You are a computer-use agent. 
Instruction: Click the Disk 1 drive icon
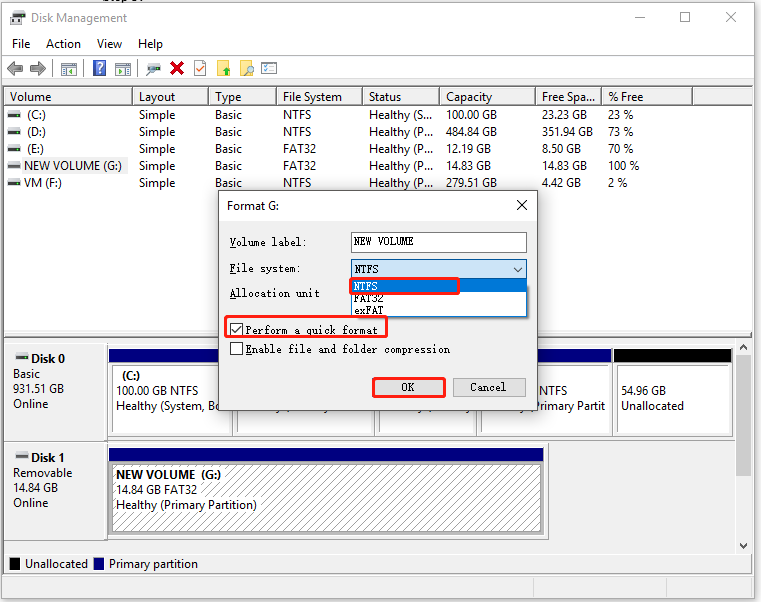(22, 456)
